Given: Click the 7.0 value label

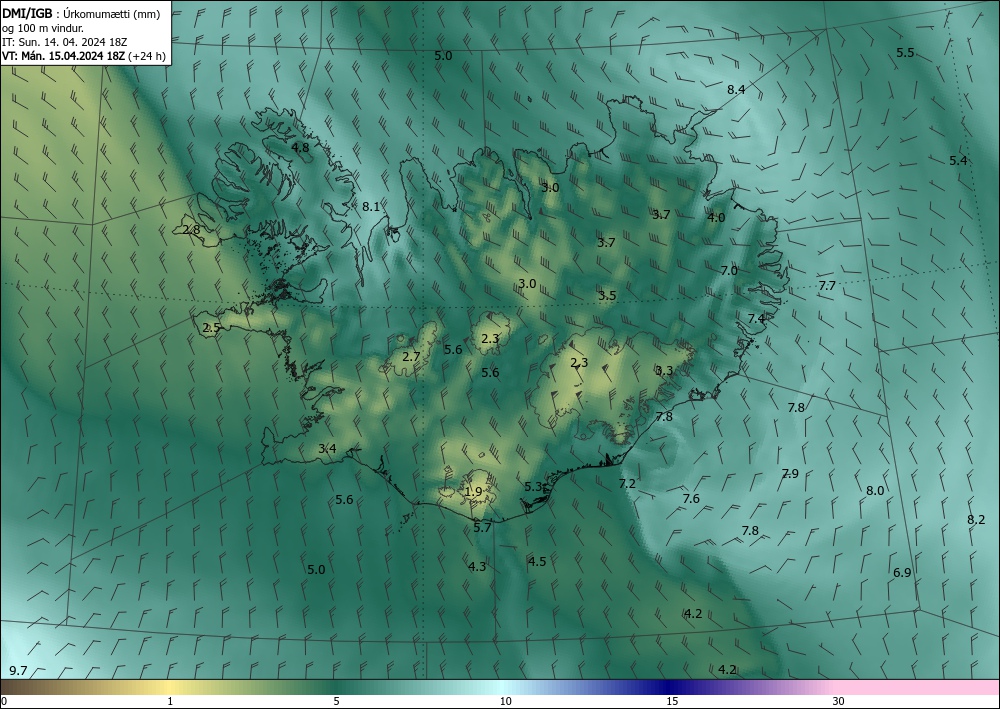Looking at the screenshot, I should [729, 271].
